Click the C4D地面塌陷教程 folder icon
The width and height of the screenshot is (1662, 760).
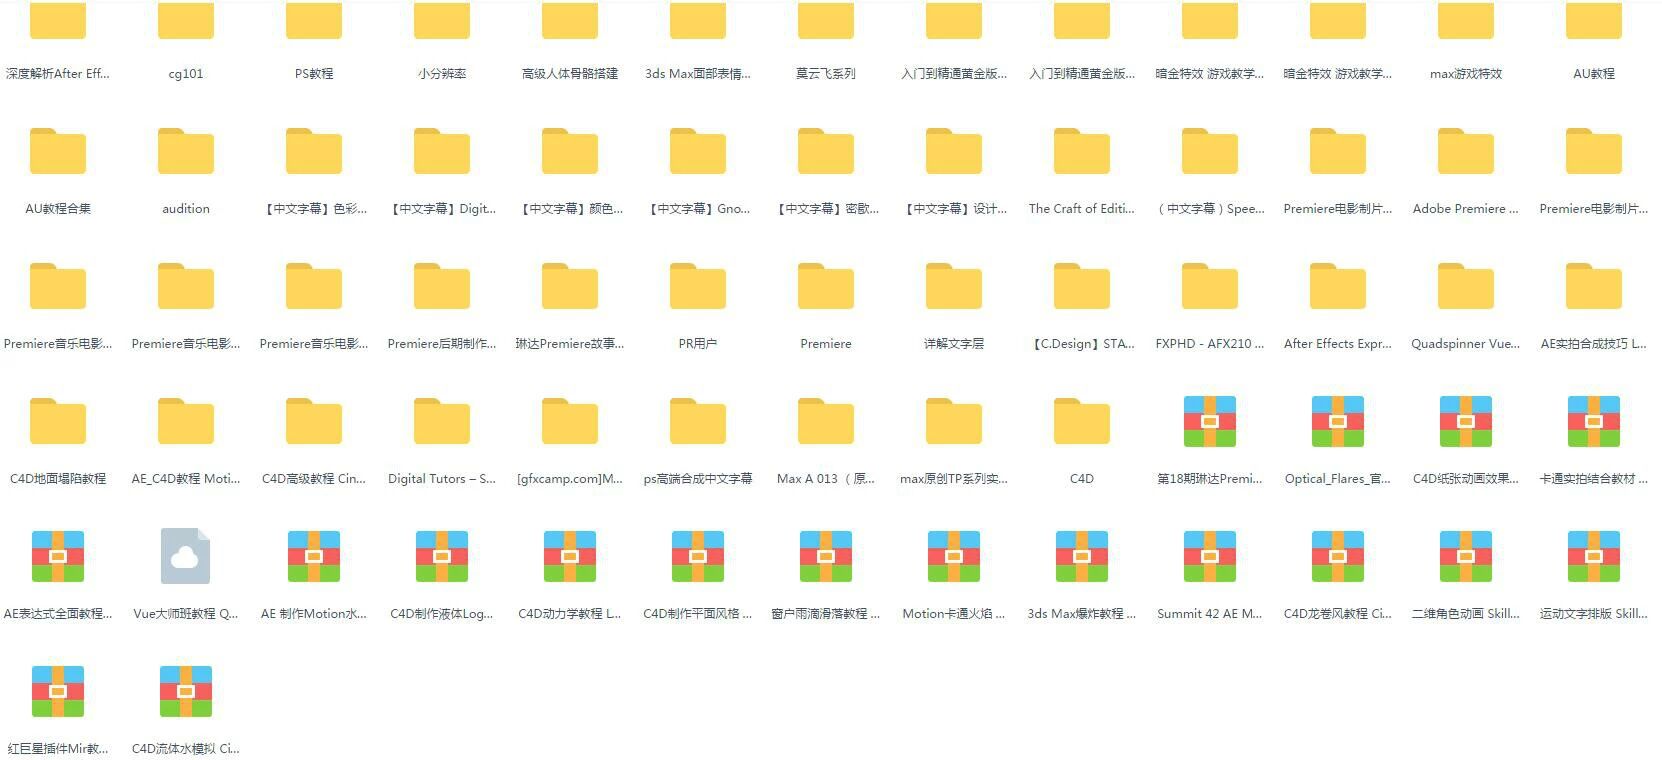pyautogui.click(x=58, y=421)
